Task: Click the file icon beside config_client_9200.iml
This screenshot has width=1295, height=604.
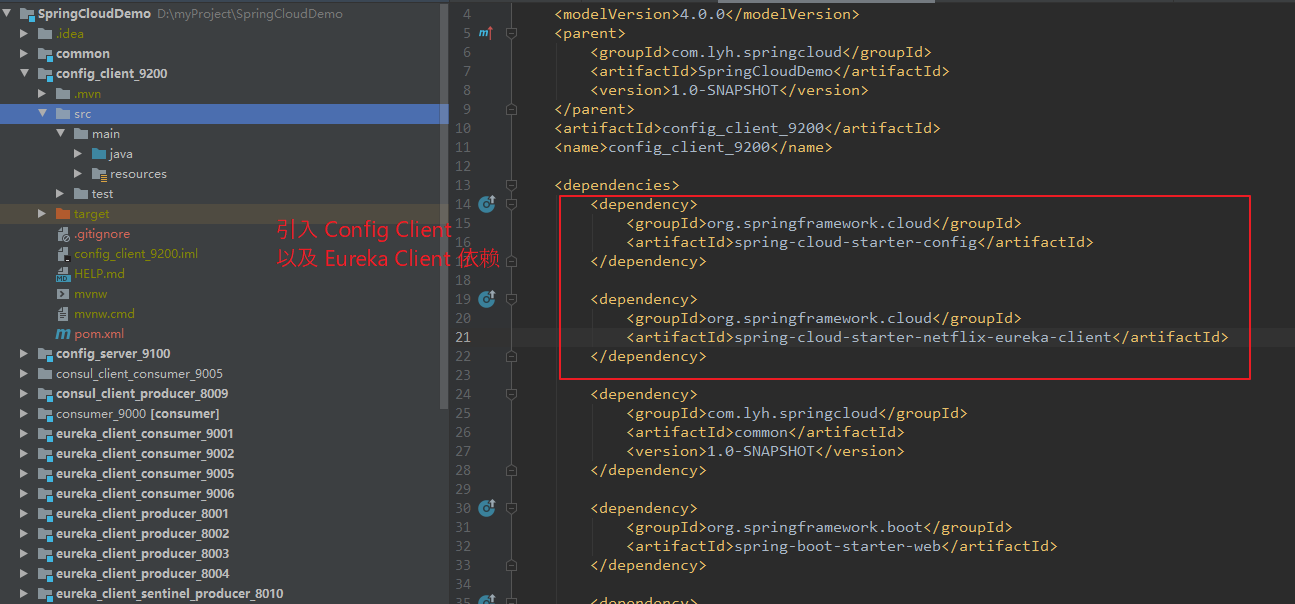Action: [x=63, y=254]
